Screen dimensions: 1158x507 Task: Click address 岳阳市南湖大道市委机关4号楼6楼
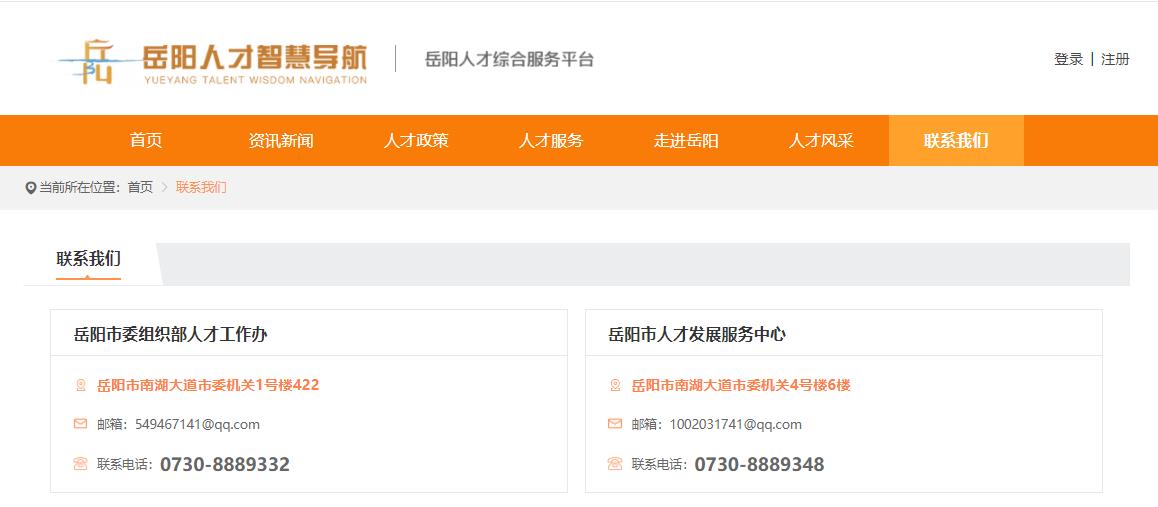coord(741,385)
